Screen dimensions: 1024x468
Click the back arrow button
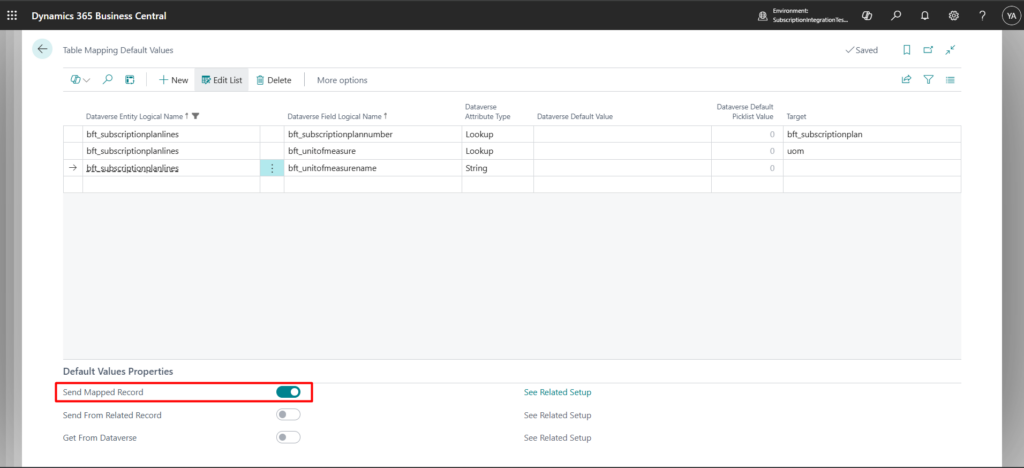42,49
